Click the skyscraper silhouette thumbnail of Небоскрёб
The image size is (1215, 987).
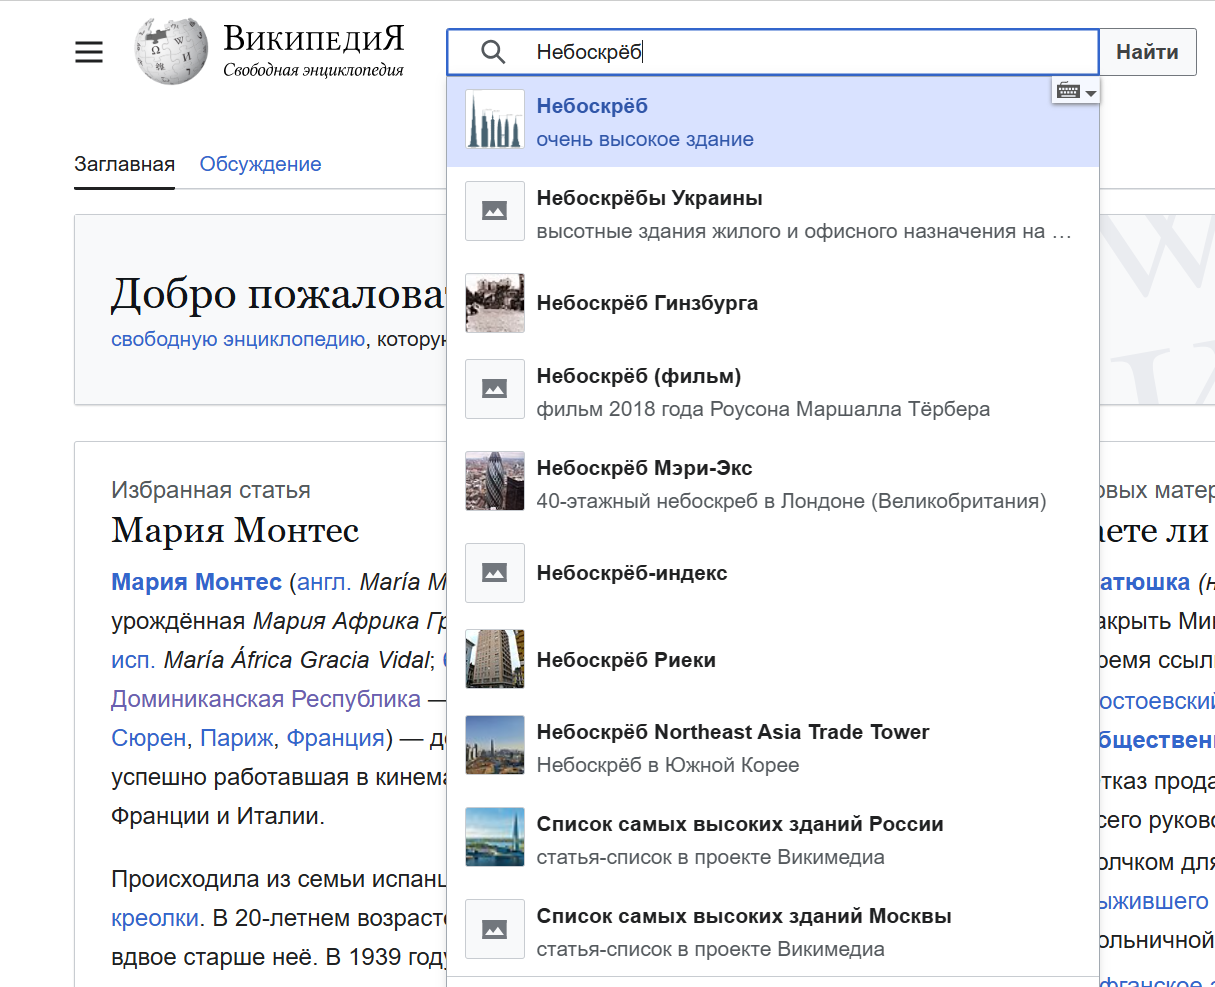click(x=495, y=120)
